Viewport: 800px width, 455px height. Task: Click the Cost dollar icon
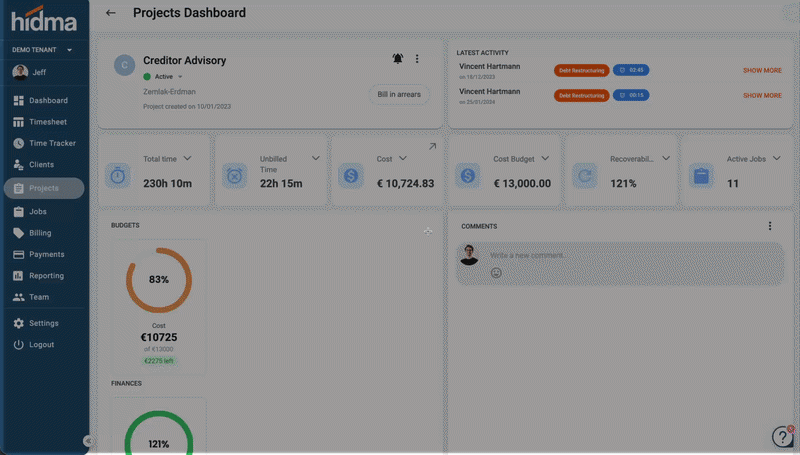click(351, 176)
